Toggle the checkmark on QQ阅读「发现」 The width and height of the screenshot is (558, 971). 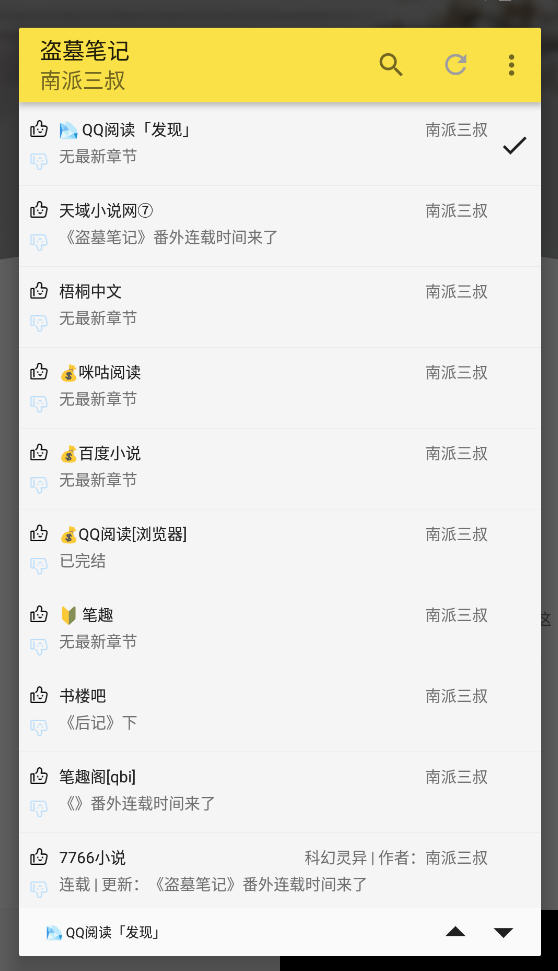pyautogui.click(x=514, y=145)
